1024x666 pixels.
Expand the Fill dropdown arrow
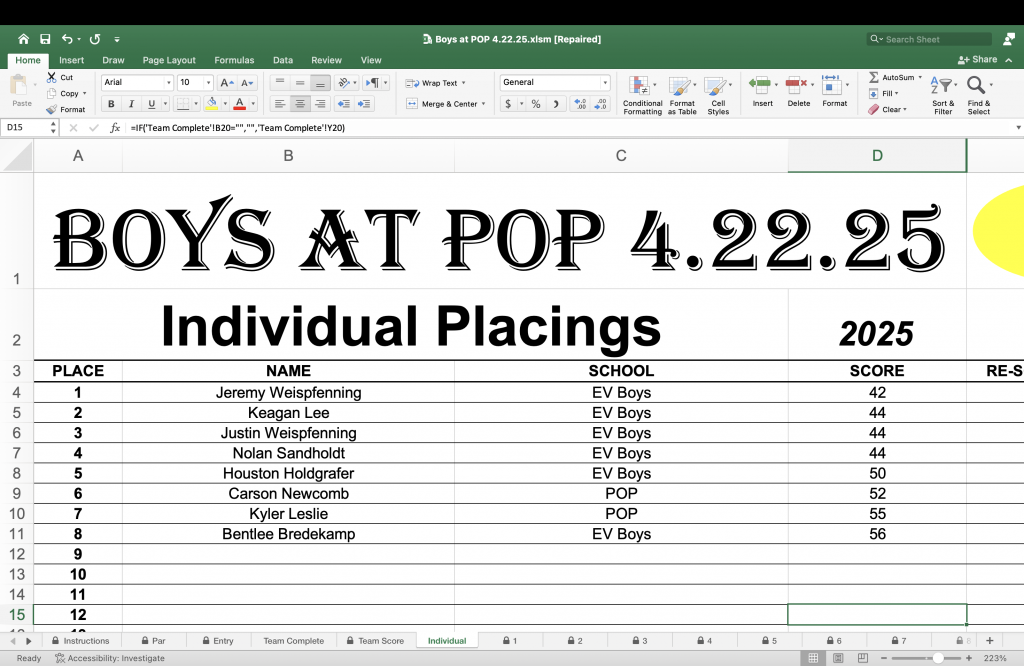[x=897, y=93]
